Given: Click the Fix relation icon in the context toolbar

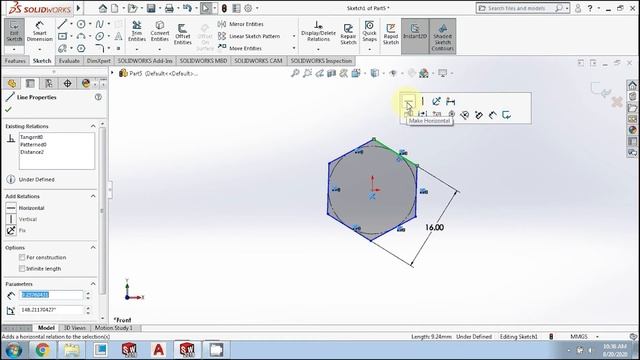Looking at the screenshot, I should pos(436,101).
